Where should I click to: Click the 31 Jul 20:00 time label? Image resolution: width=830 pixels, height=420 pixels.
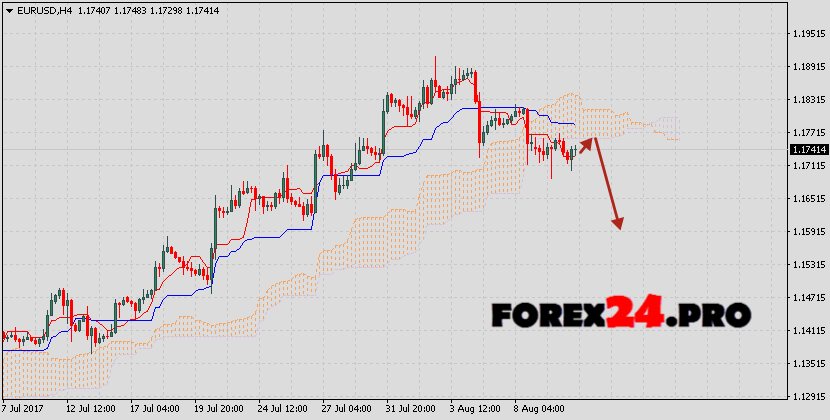pyautogui.click(x=412, y=409)
